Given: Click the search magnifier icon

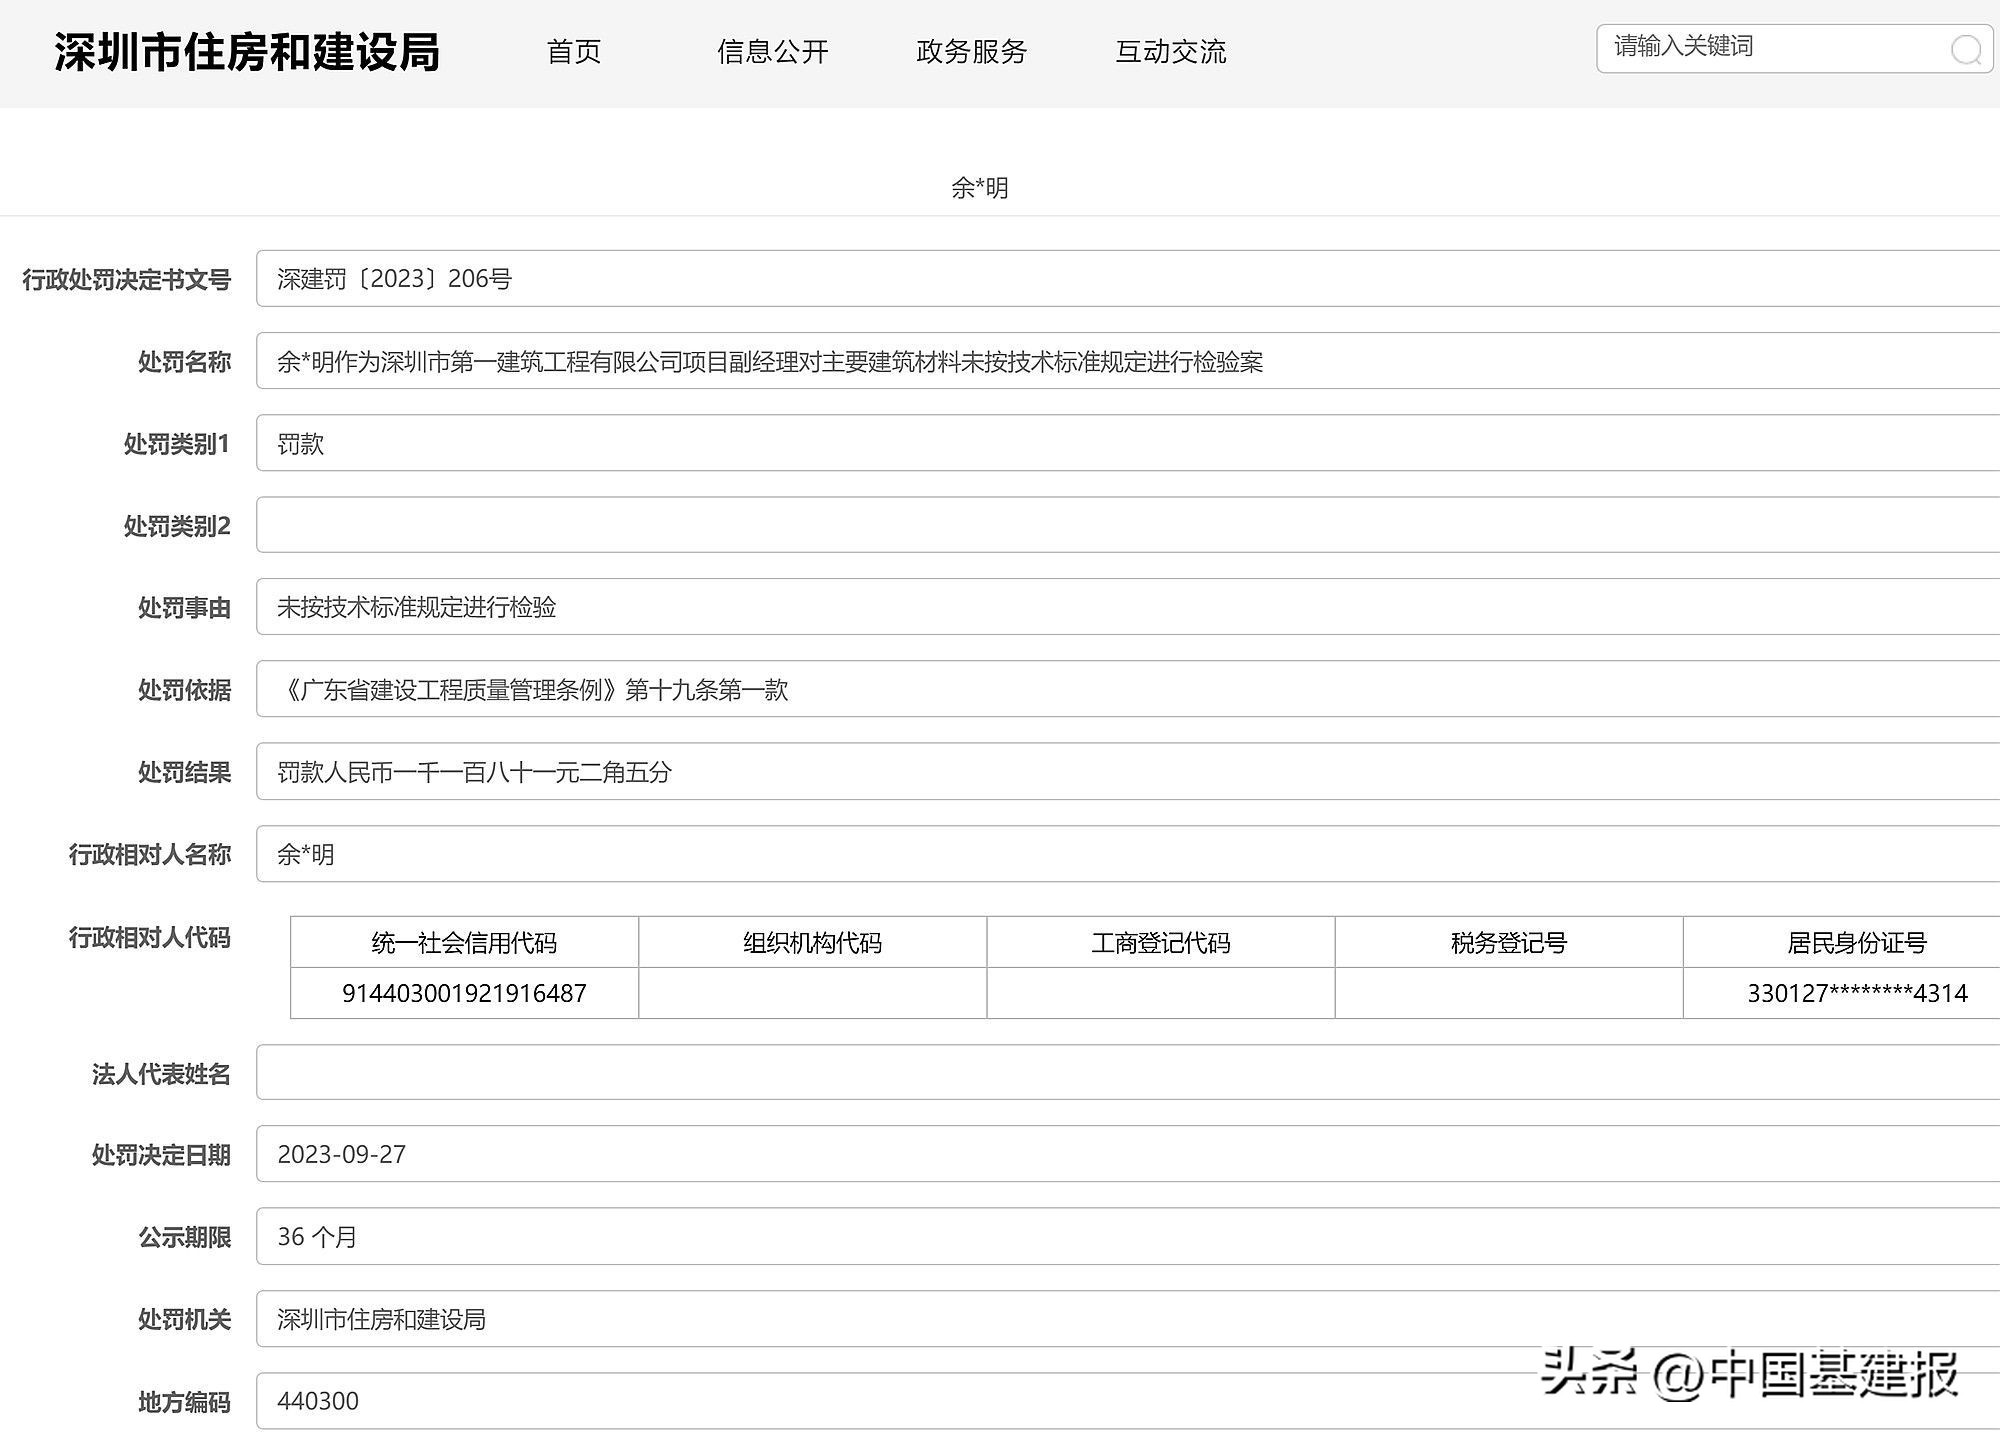Looking at the screenshot, I should point(1963,45).
